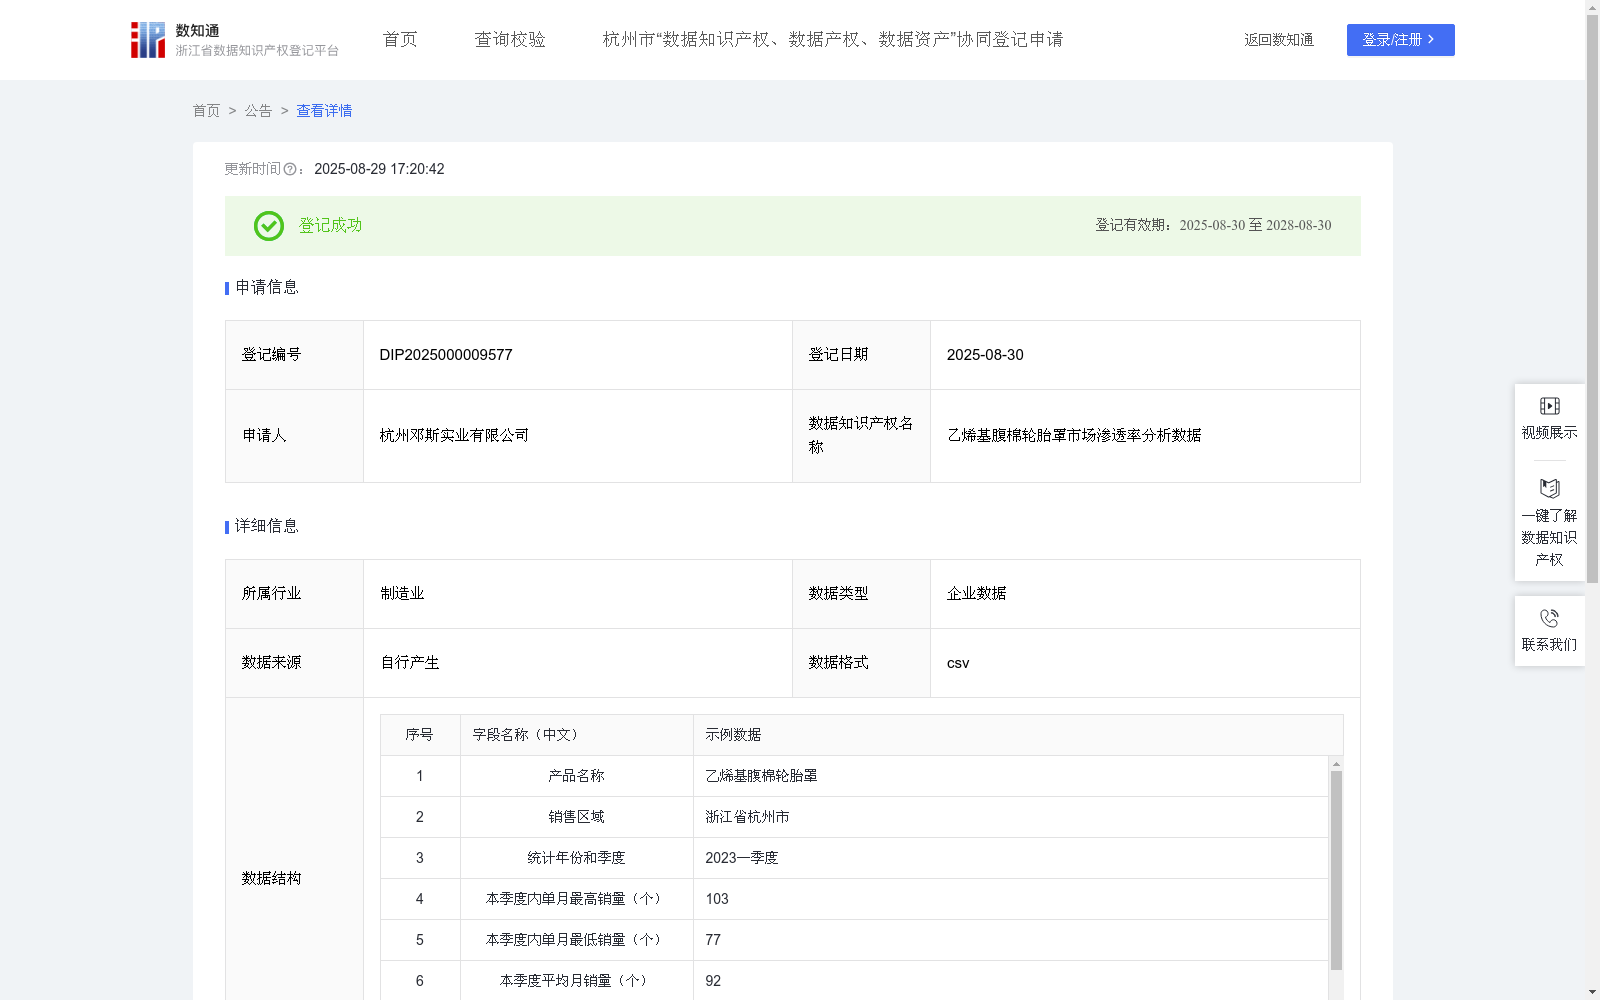
Task: Open the 返回数知通 link
Action: (x=1279, y=40)
